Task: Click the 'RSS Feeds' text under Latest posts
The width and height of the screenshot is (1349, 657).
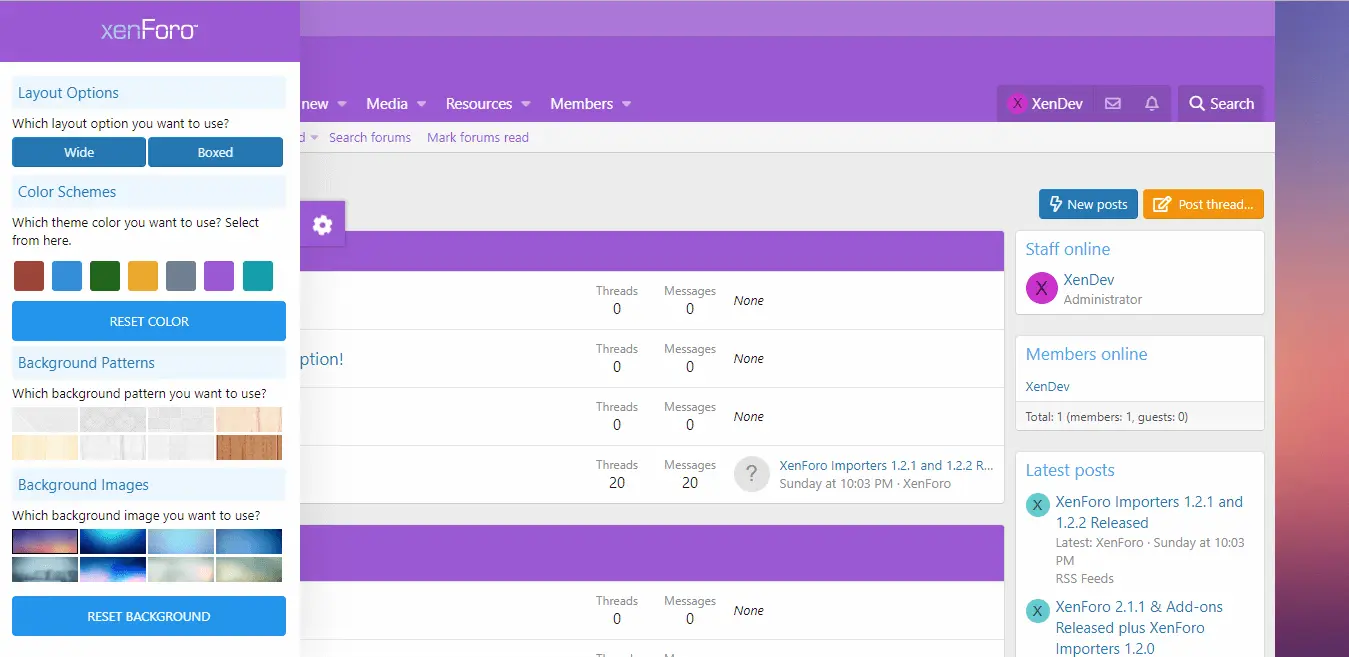Action: coord(1085,578)
